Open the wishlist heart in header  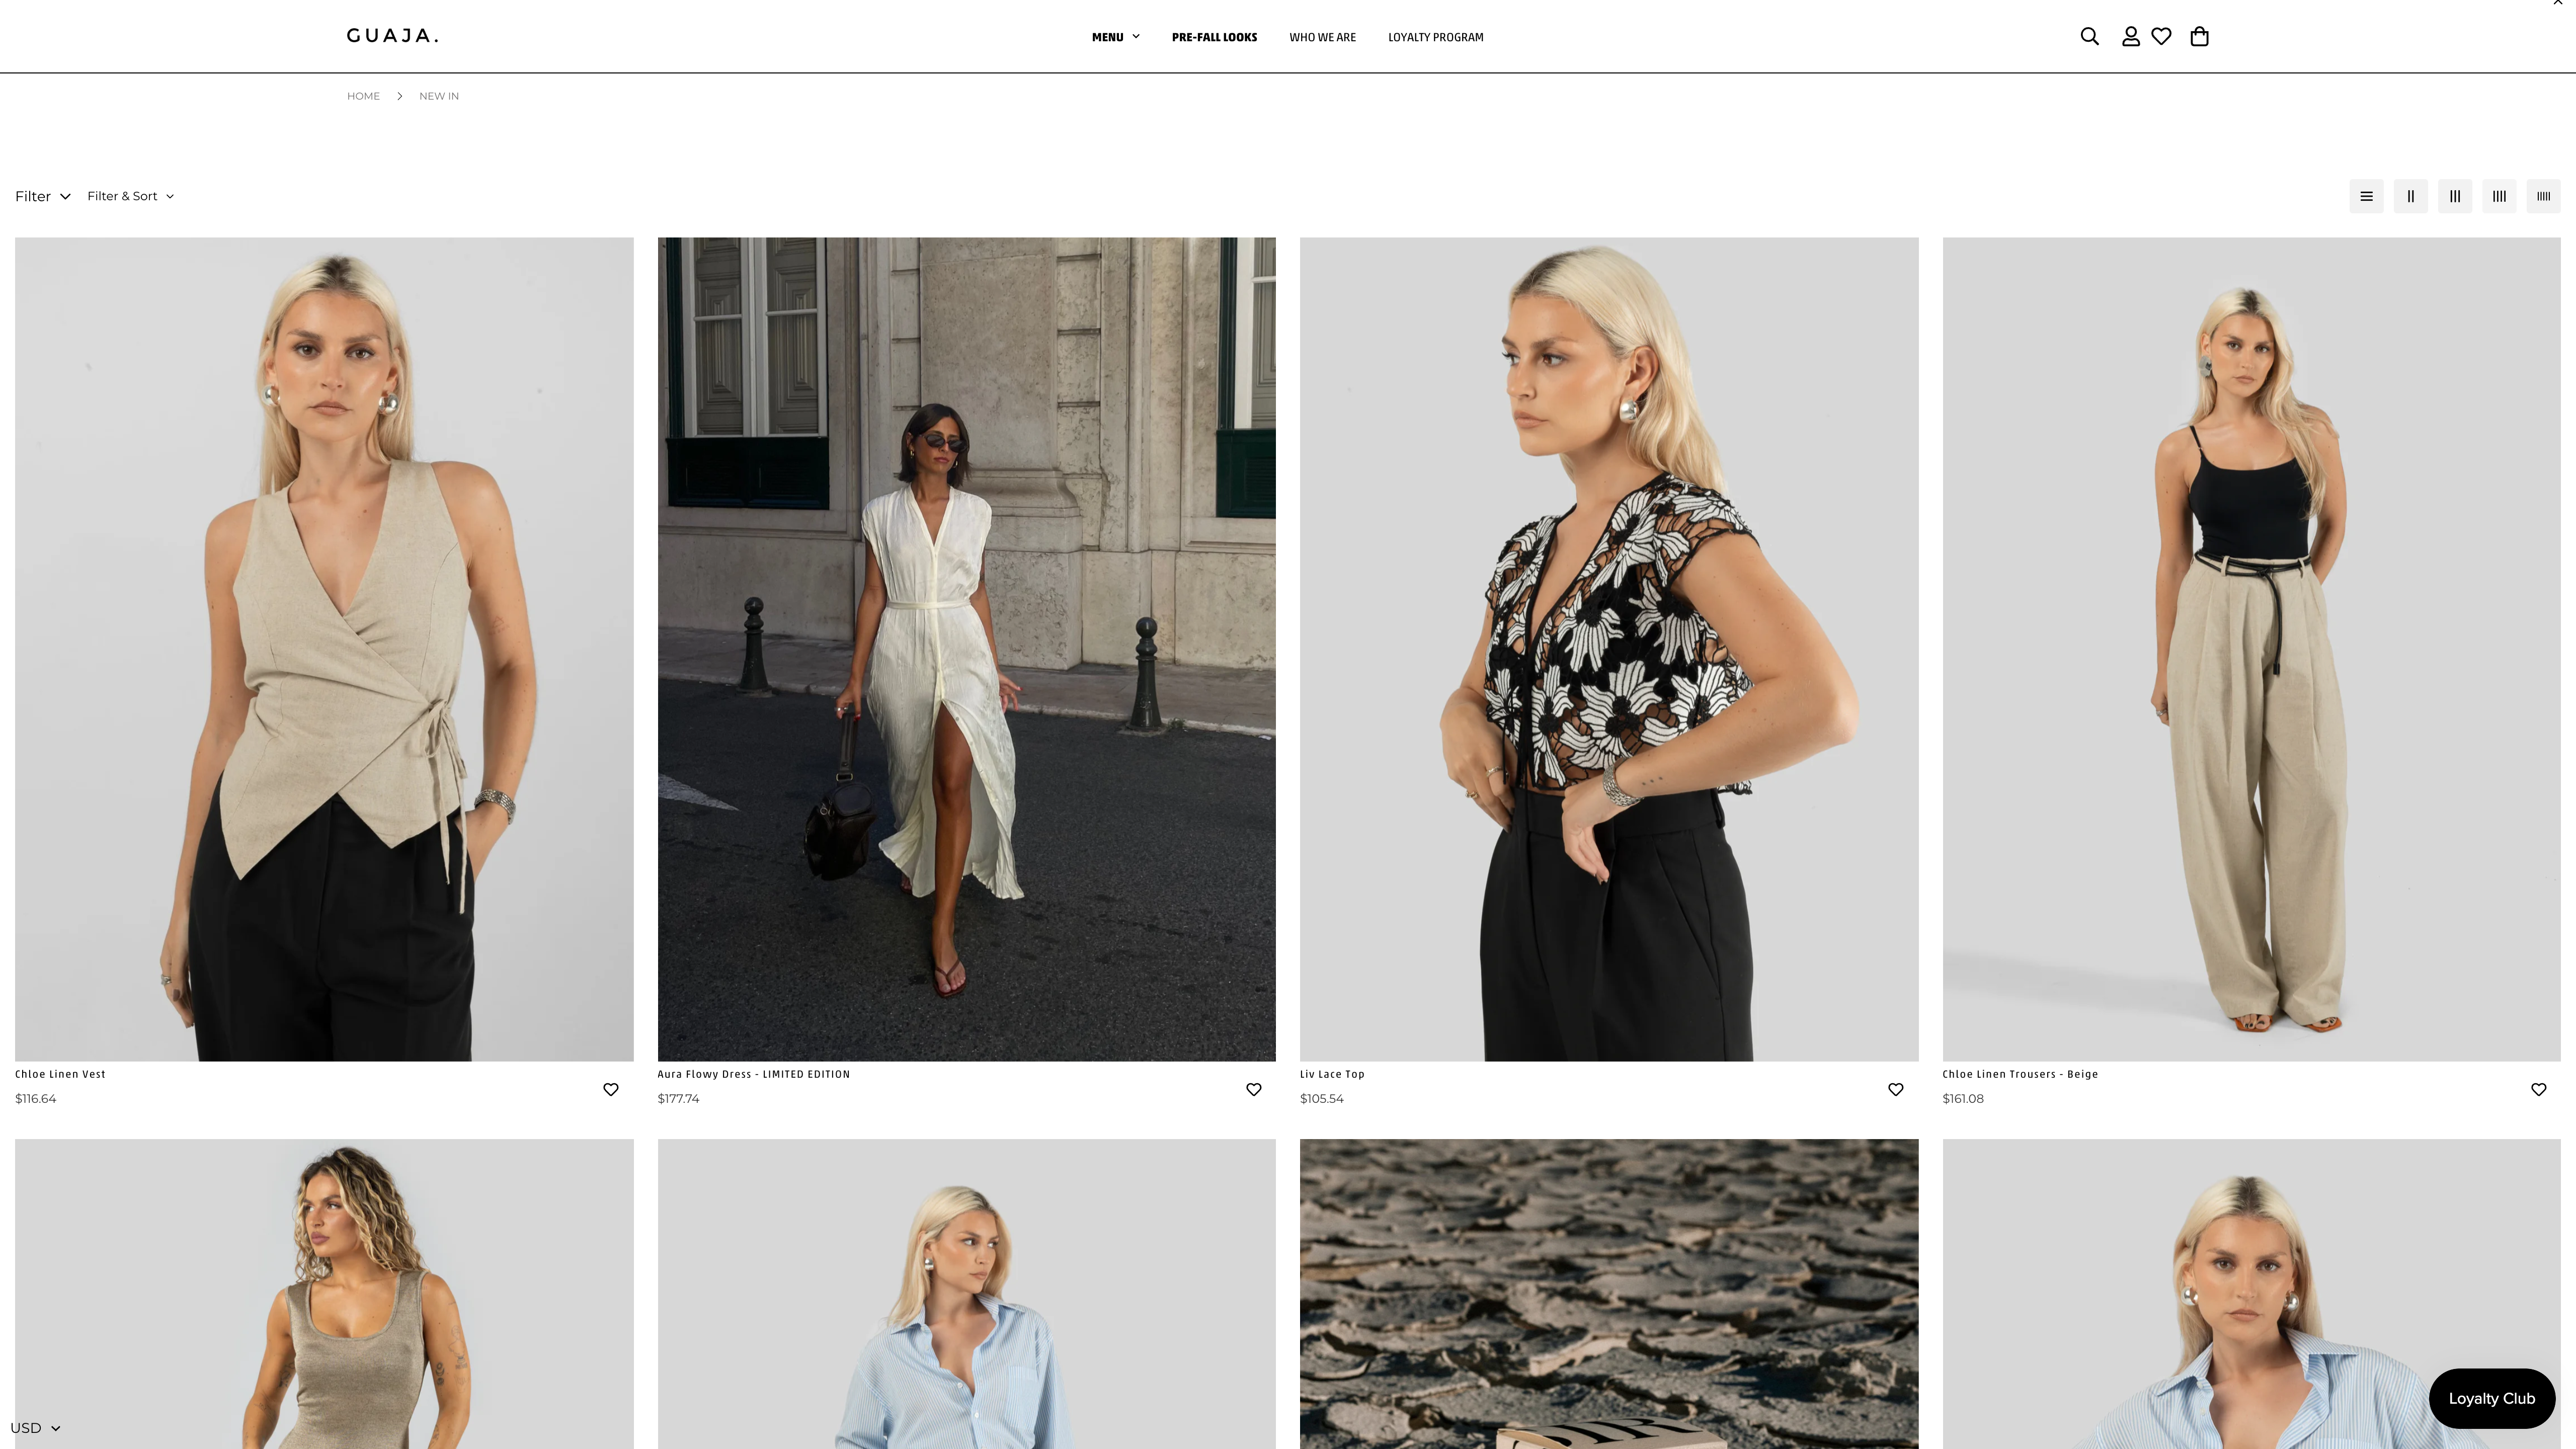(x=2161, y=36)
